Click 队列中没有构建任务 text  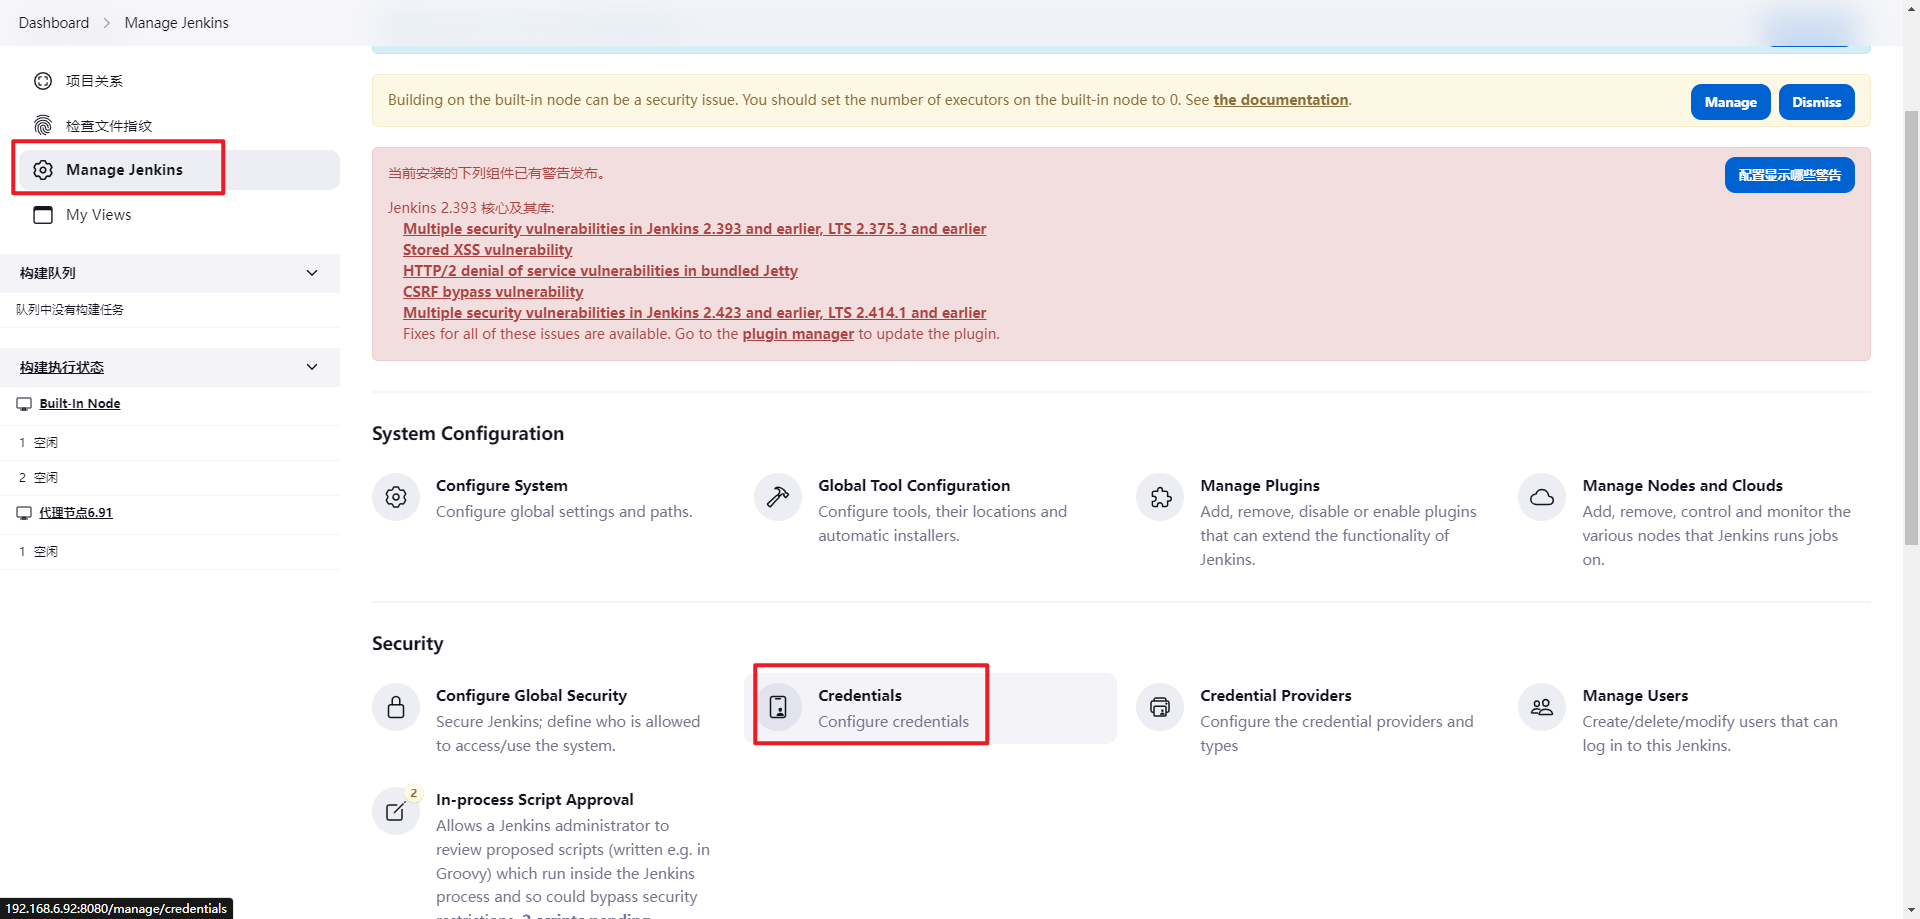70,310
